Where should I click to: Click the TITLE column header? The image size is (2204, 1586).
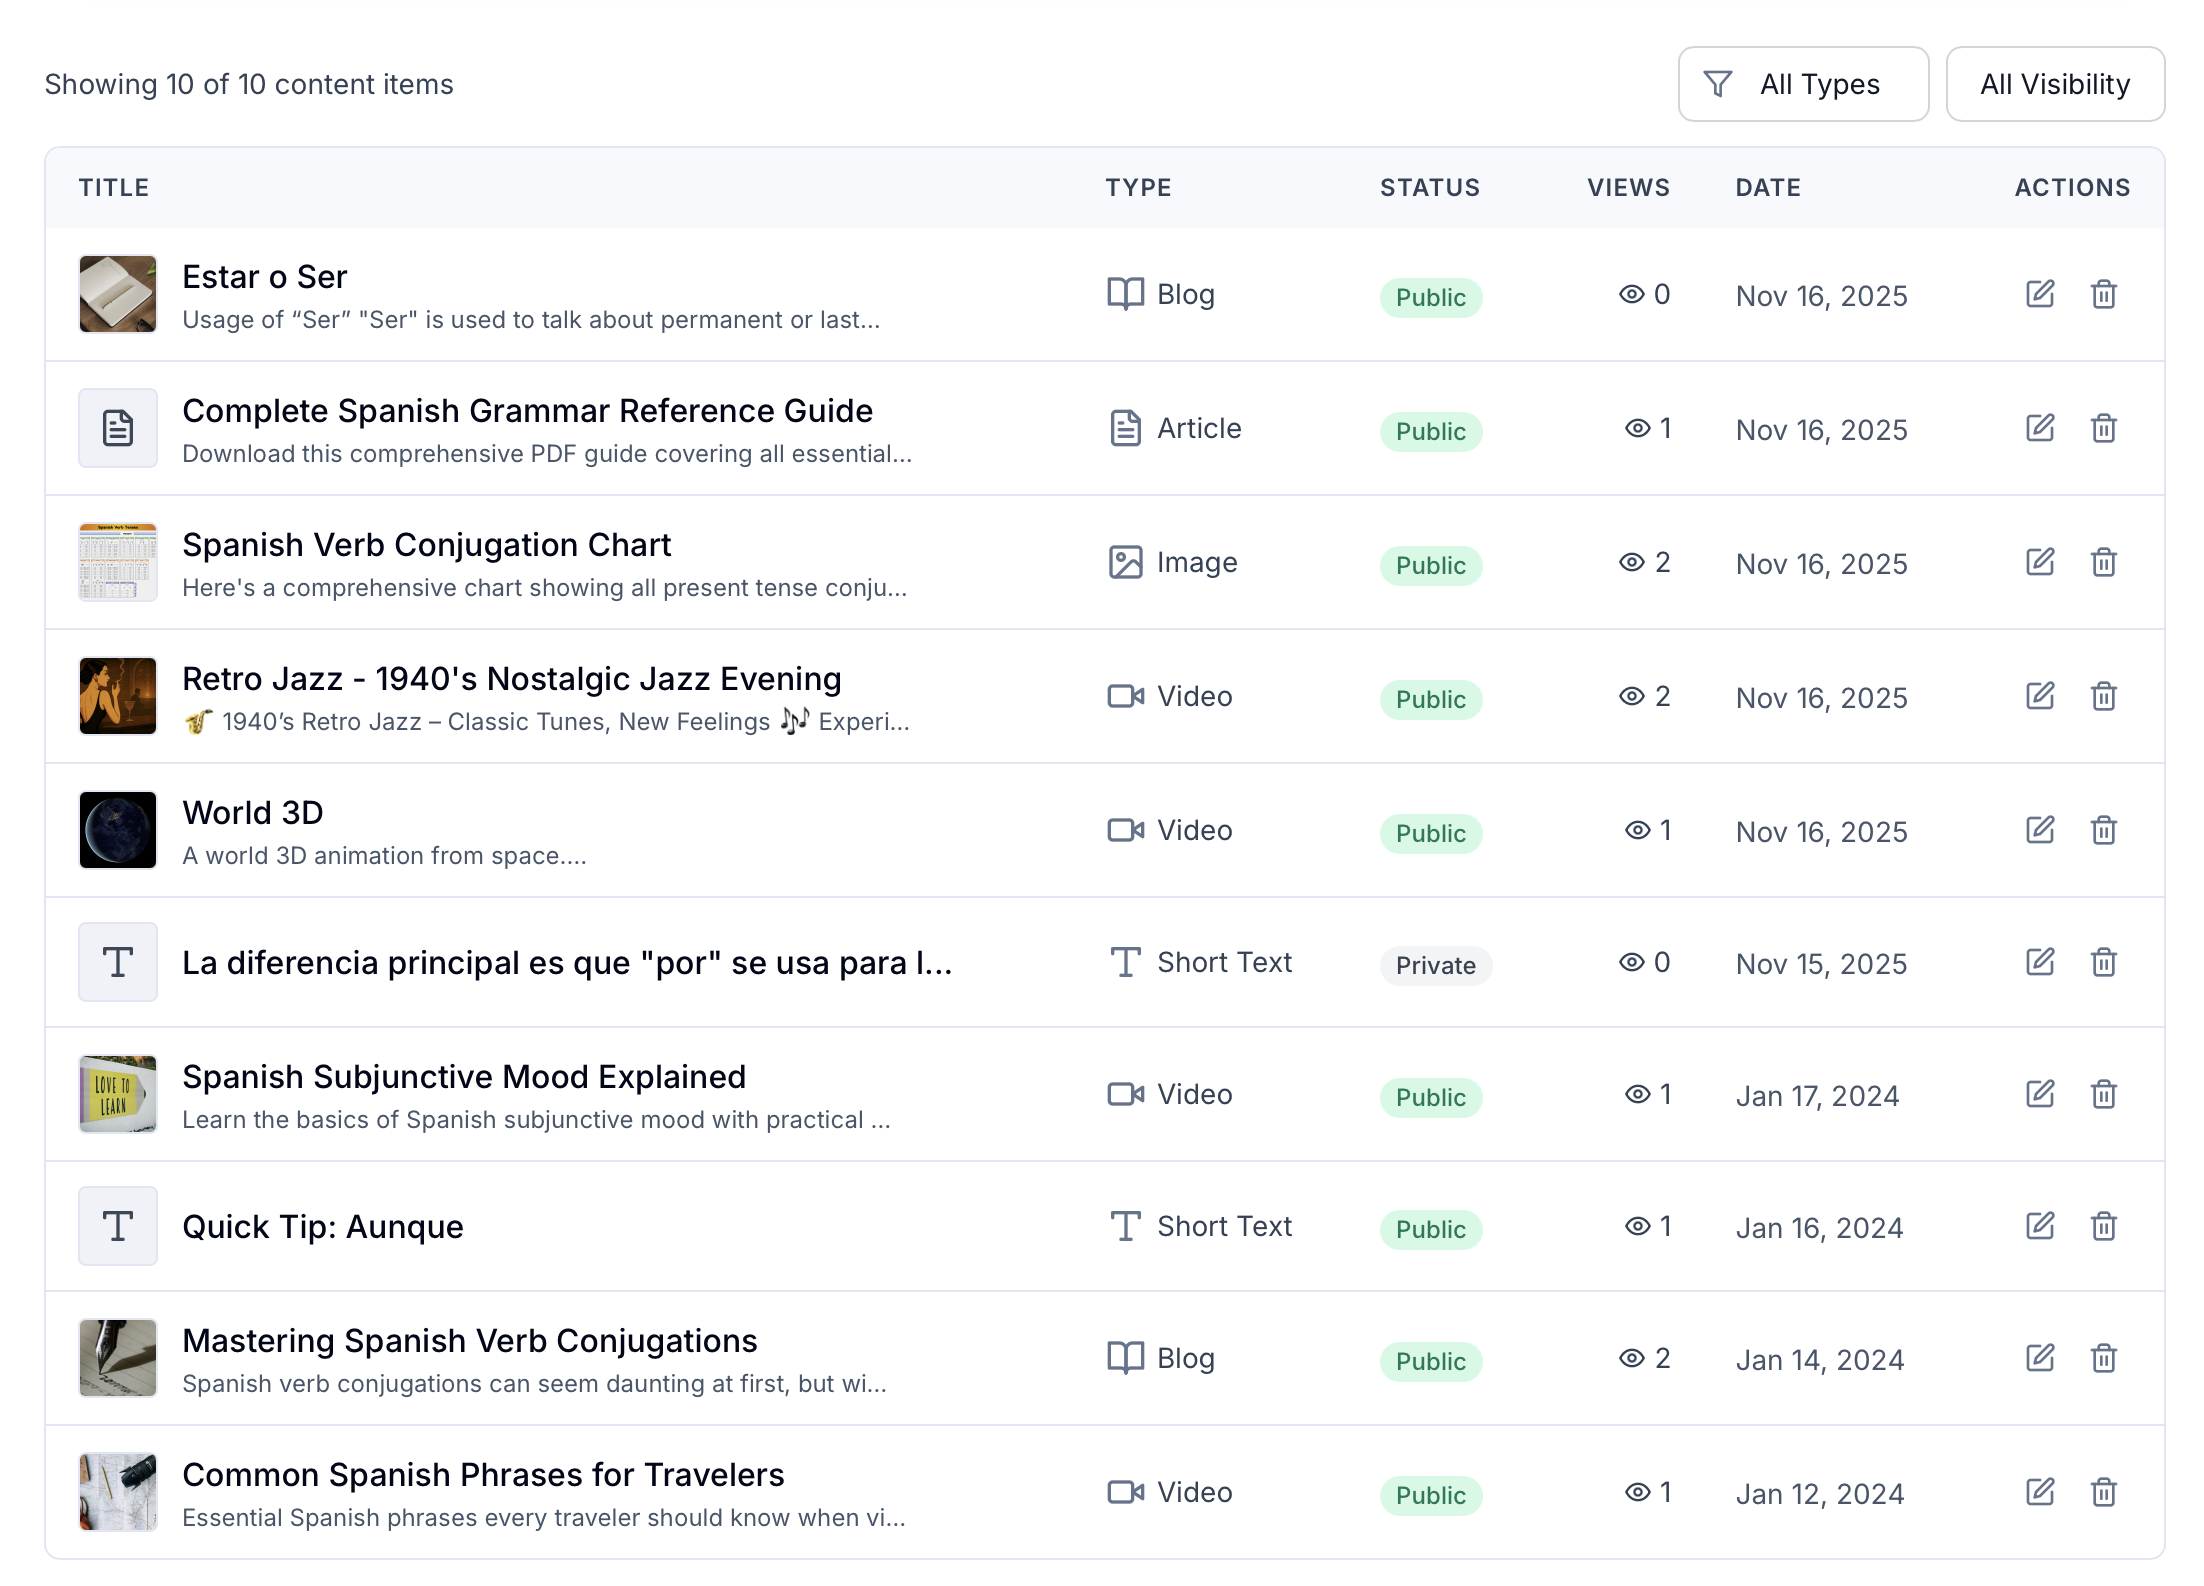point(114,187)
